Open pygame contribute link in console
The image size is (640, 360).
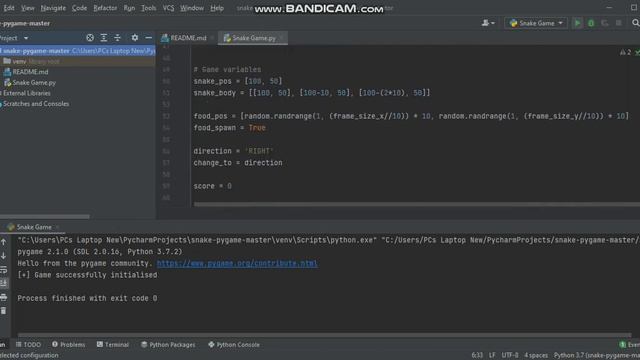pyautogui.click(x=237, y=263)
